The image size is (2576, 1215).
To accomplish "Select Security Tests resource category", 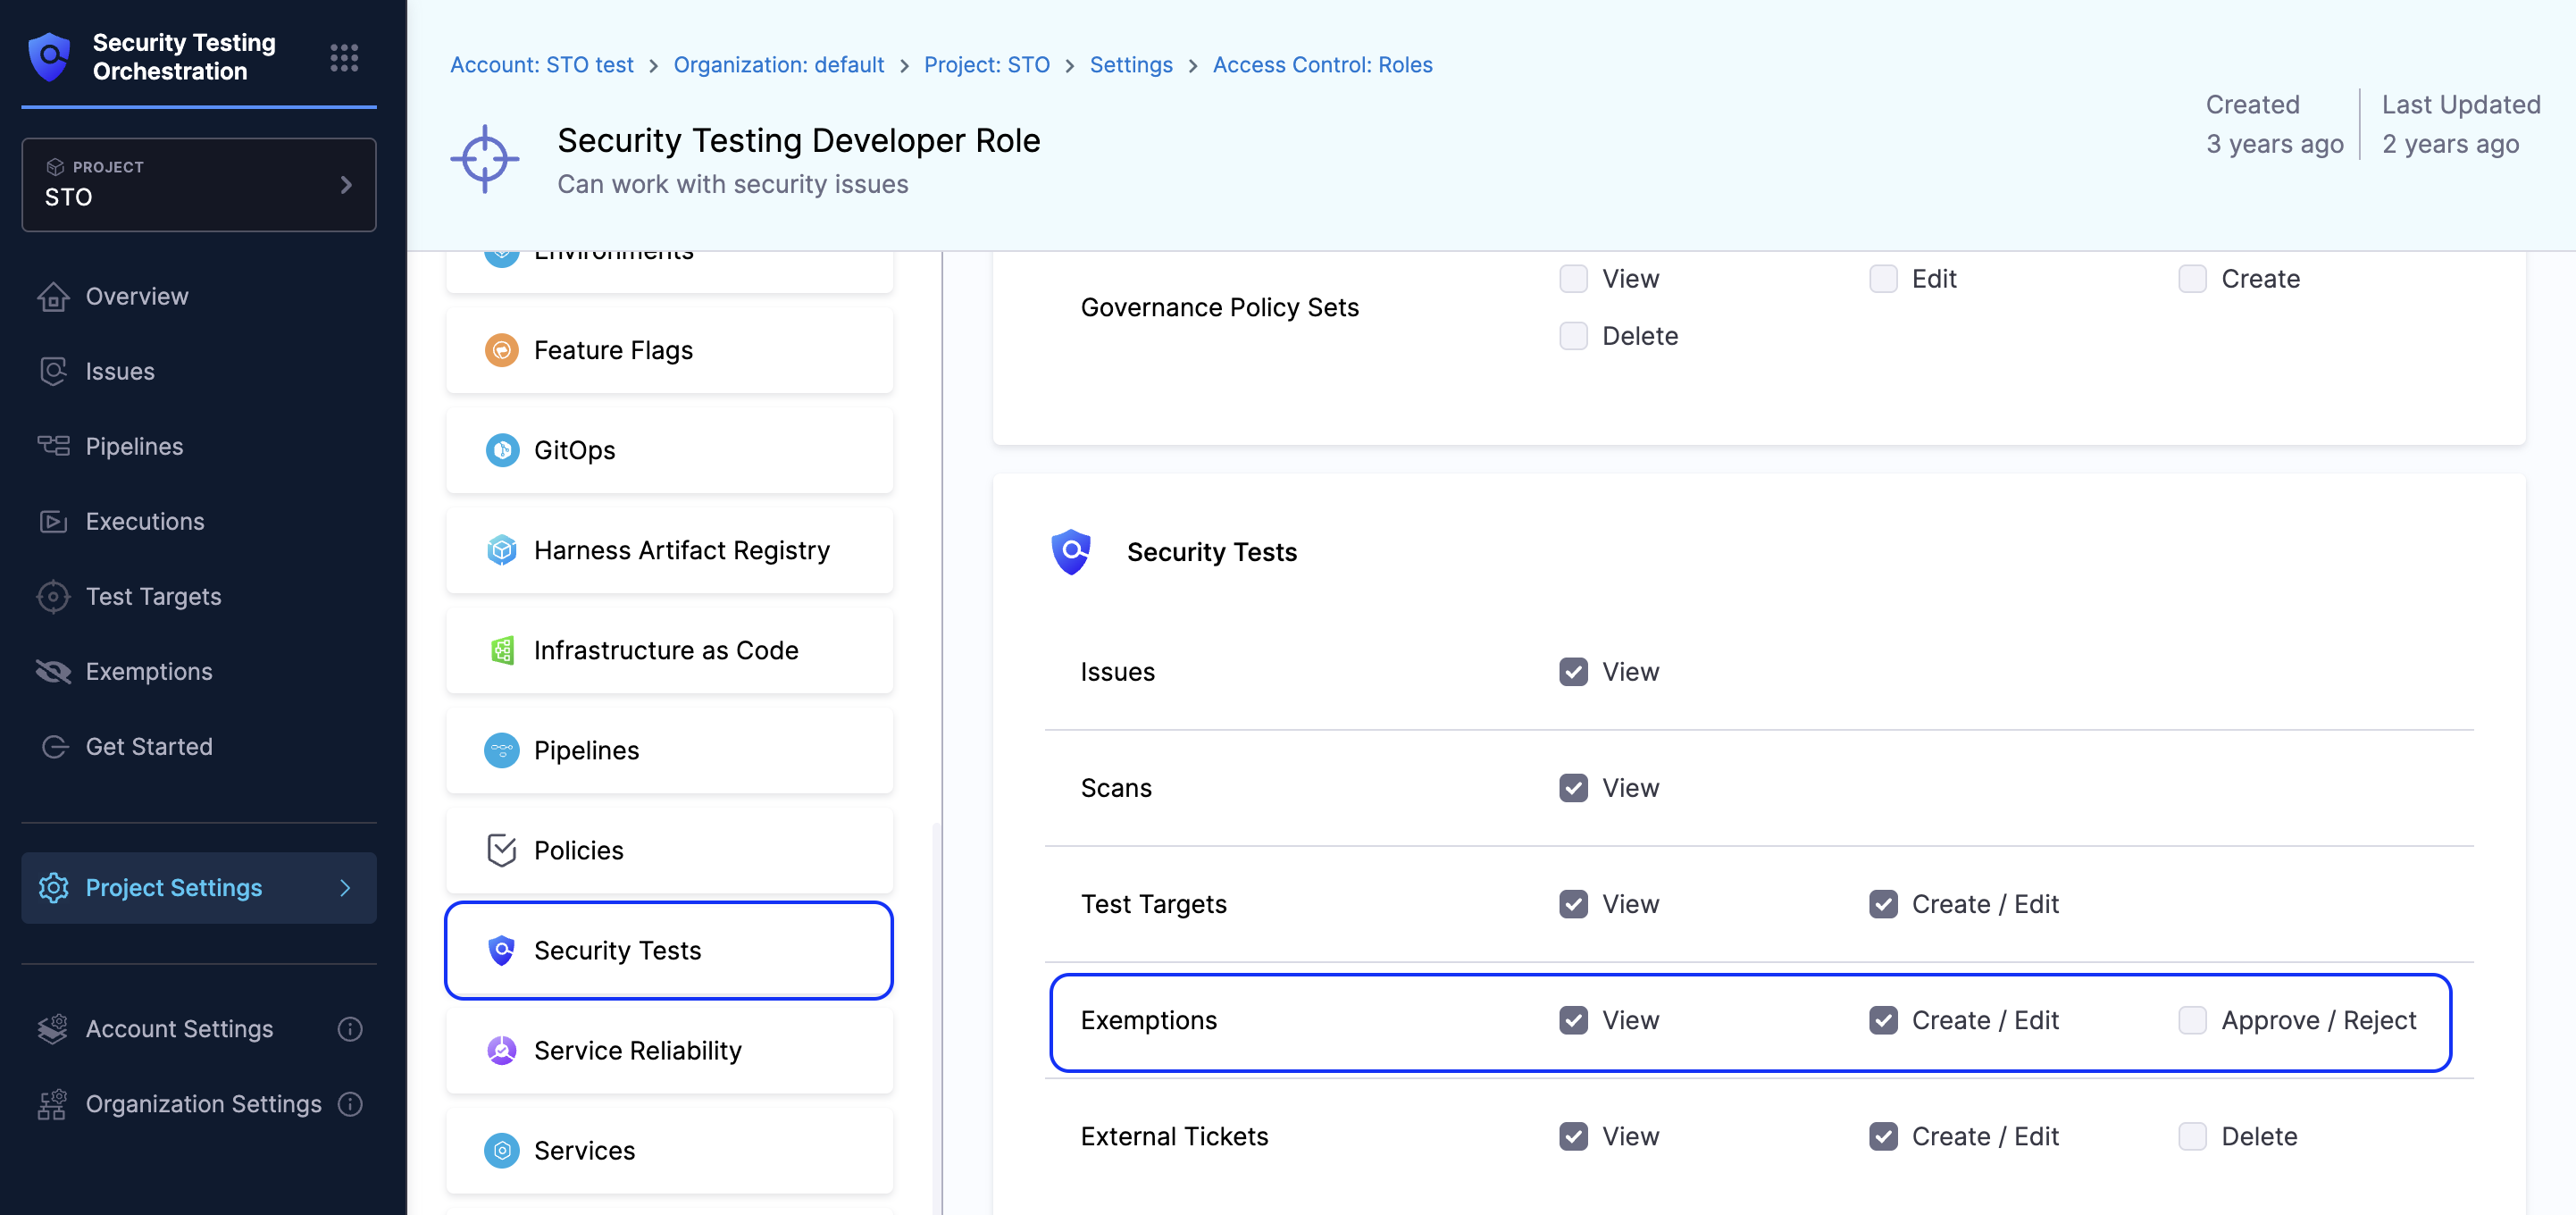I will [668, 950].
